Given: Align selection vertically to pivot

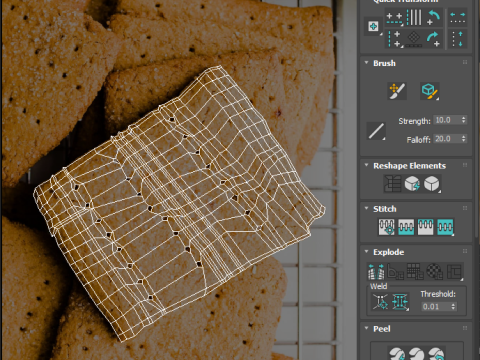Looking at the screenshot, I should pyautogui.click(x=394, y=39).
